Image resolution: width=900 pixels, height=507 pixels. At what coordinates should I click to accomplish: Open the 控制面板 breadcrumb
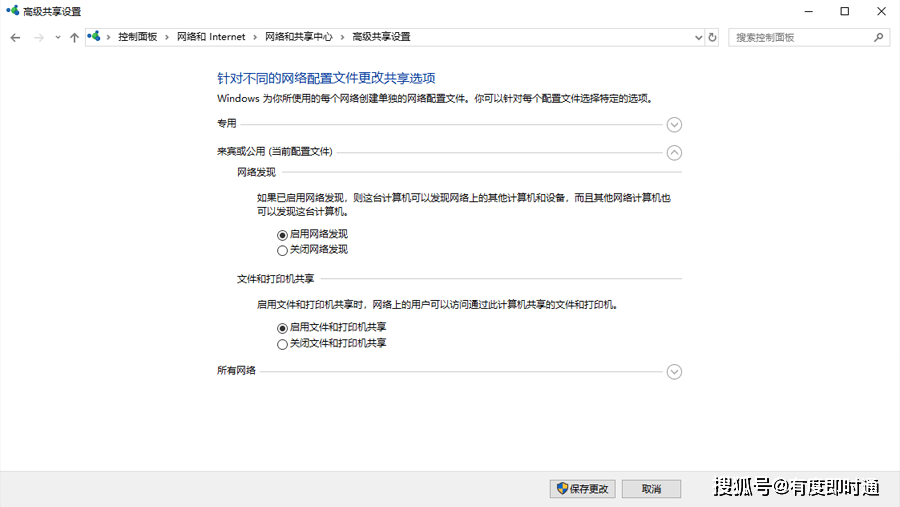138,37
